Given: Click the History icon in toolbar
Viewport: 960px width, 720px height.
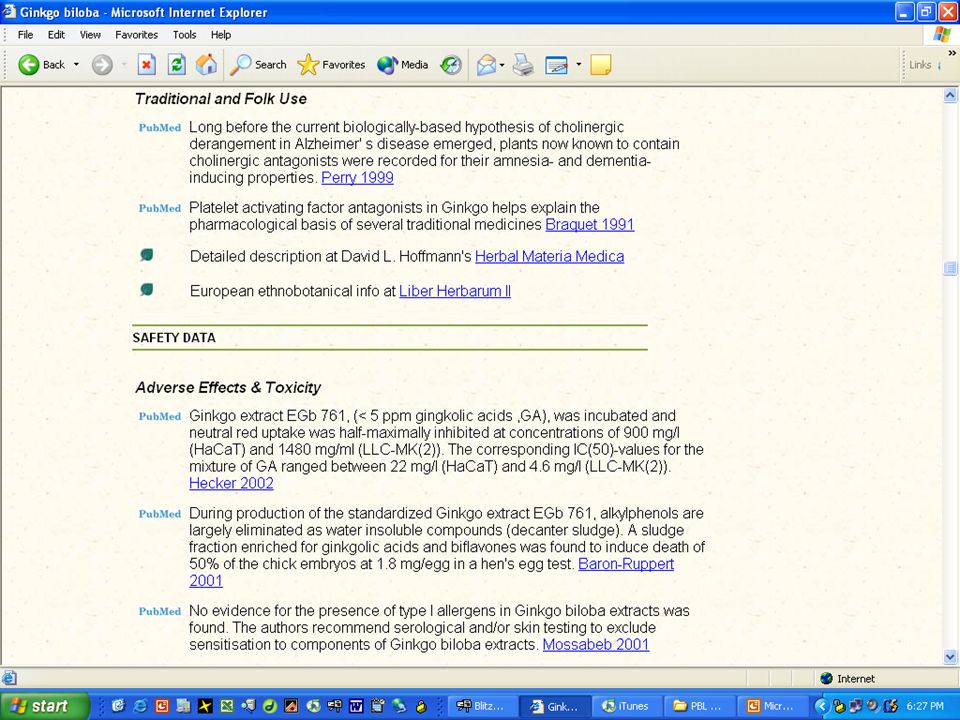Looking at the screenshot, I should point(451,64).
